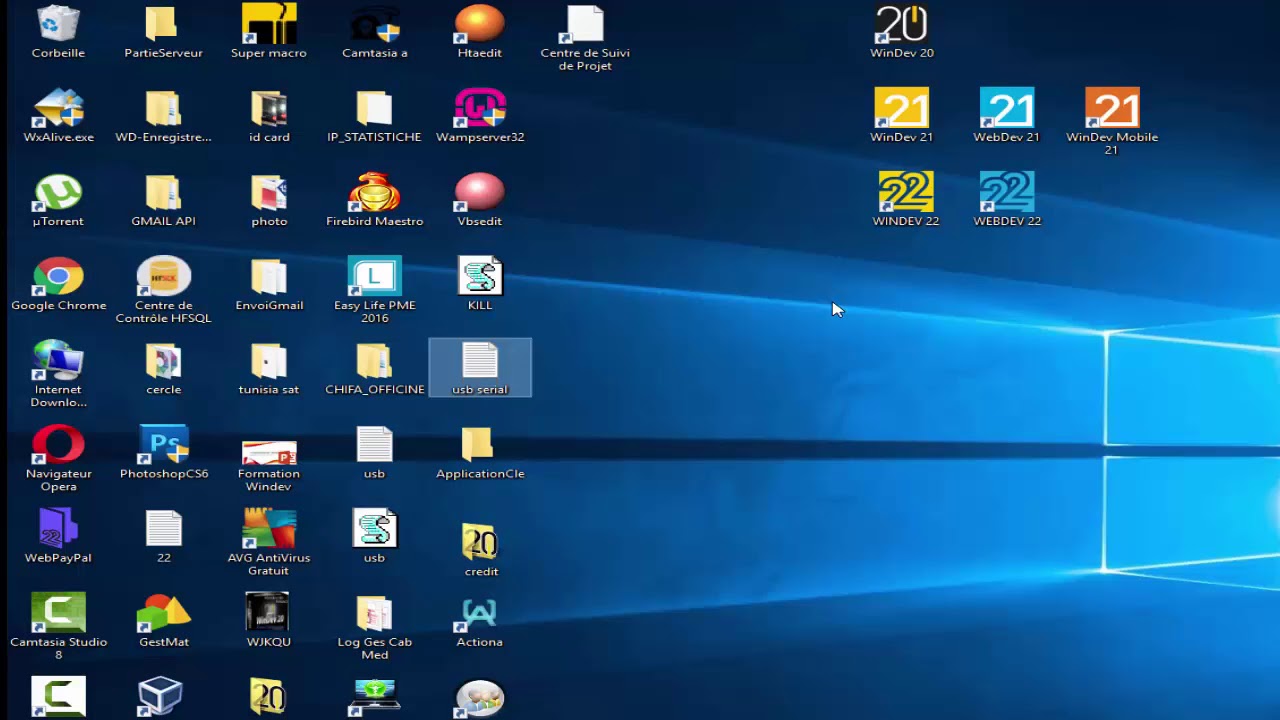Launch WINDEV 22
The image size is (1280, 720).
[x=906, y=200]
